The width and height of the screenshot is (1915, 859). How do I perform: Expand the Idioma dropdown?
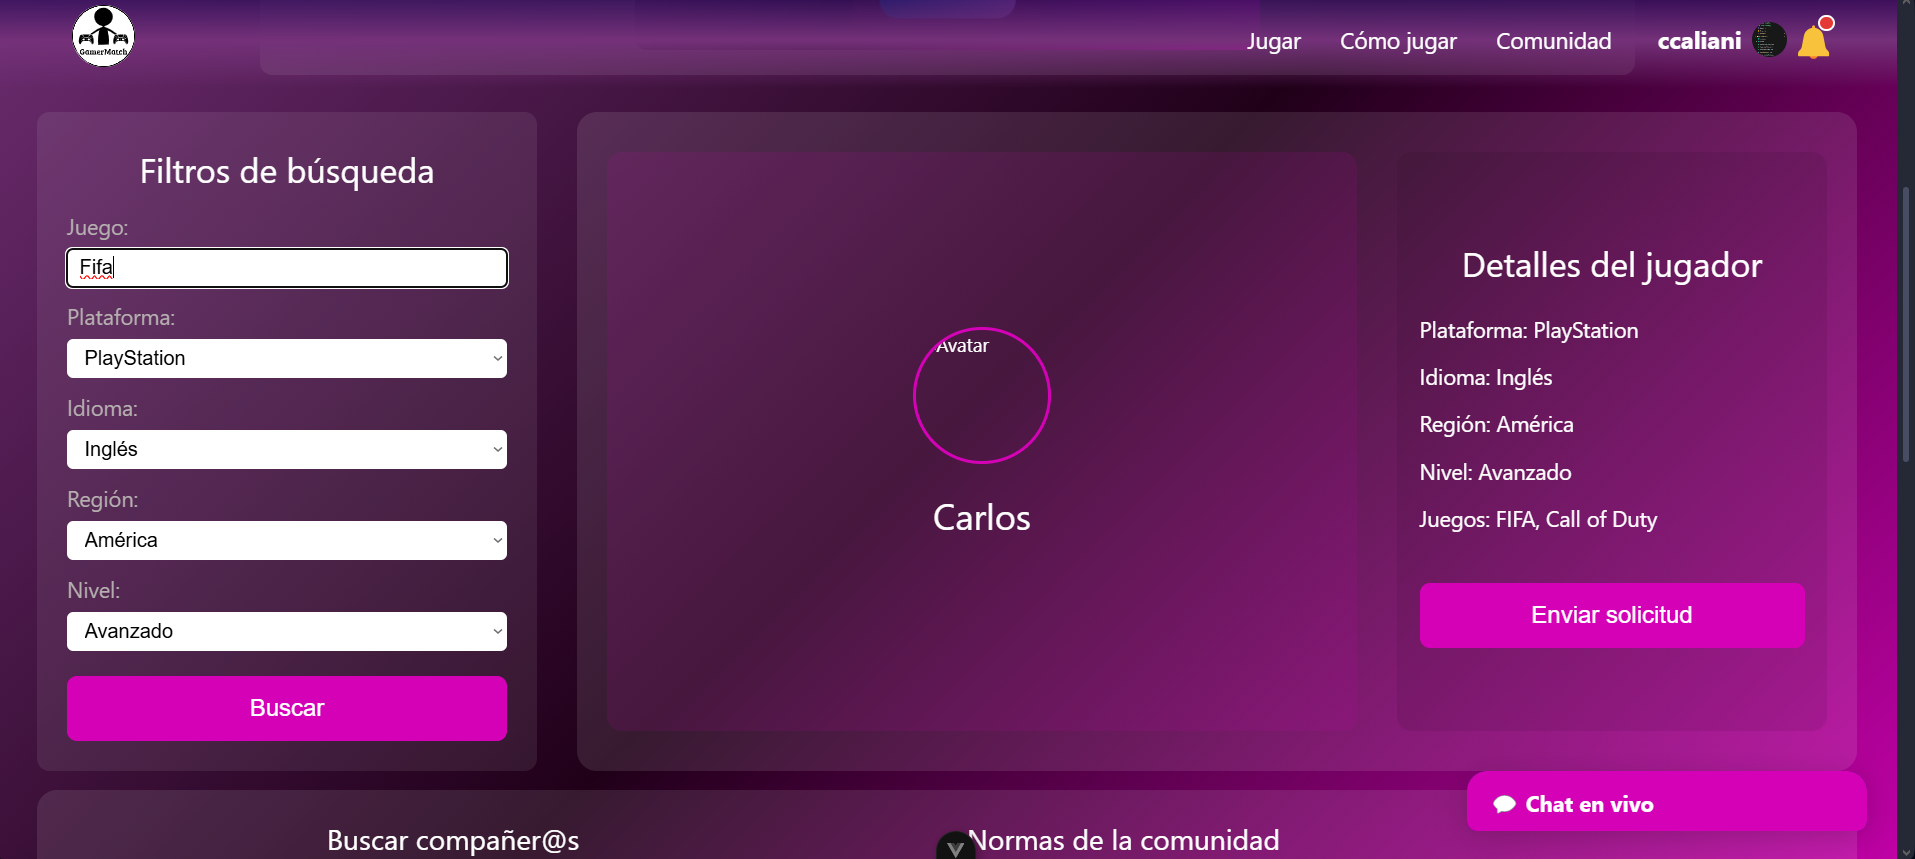click(287, 449)
